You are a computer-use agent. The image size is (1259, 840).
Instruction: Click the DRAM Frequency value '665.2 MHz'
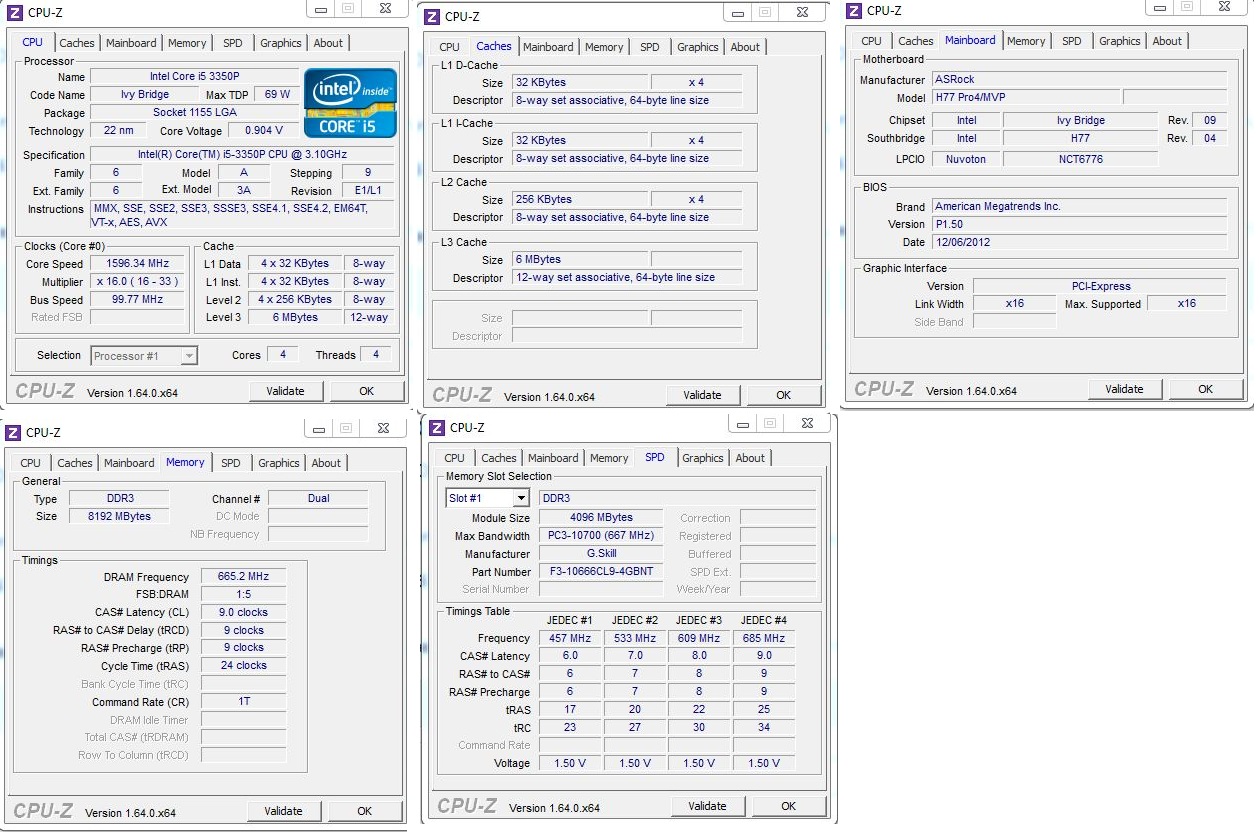click(243, 576)
